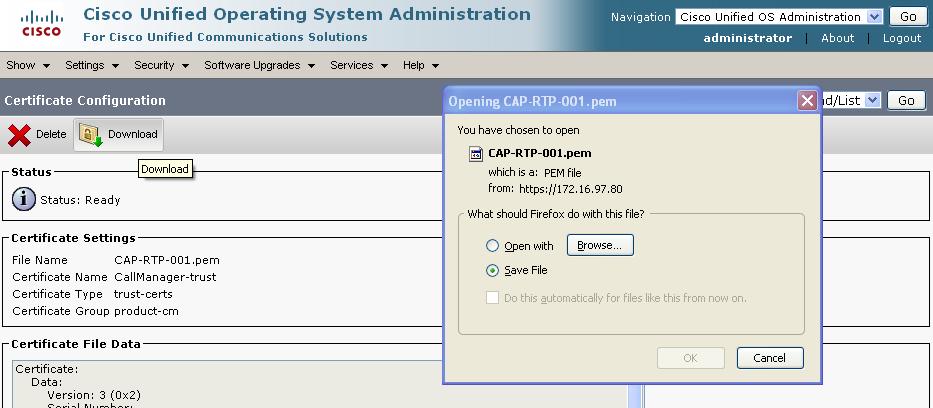Open the Show menu
This screenshot has width=933, height=408.
coord(28,65)
